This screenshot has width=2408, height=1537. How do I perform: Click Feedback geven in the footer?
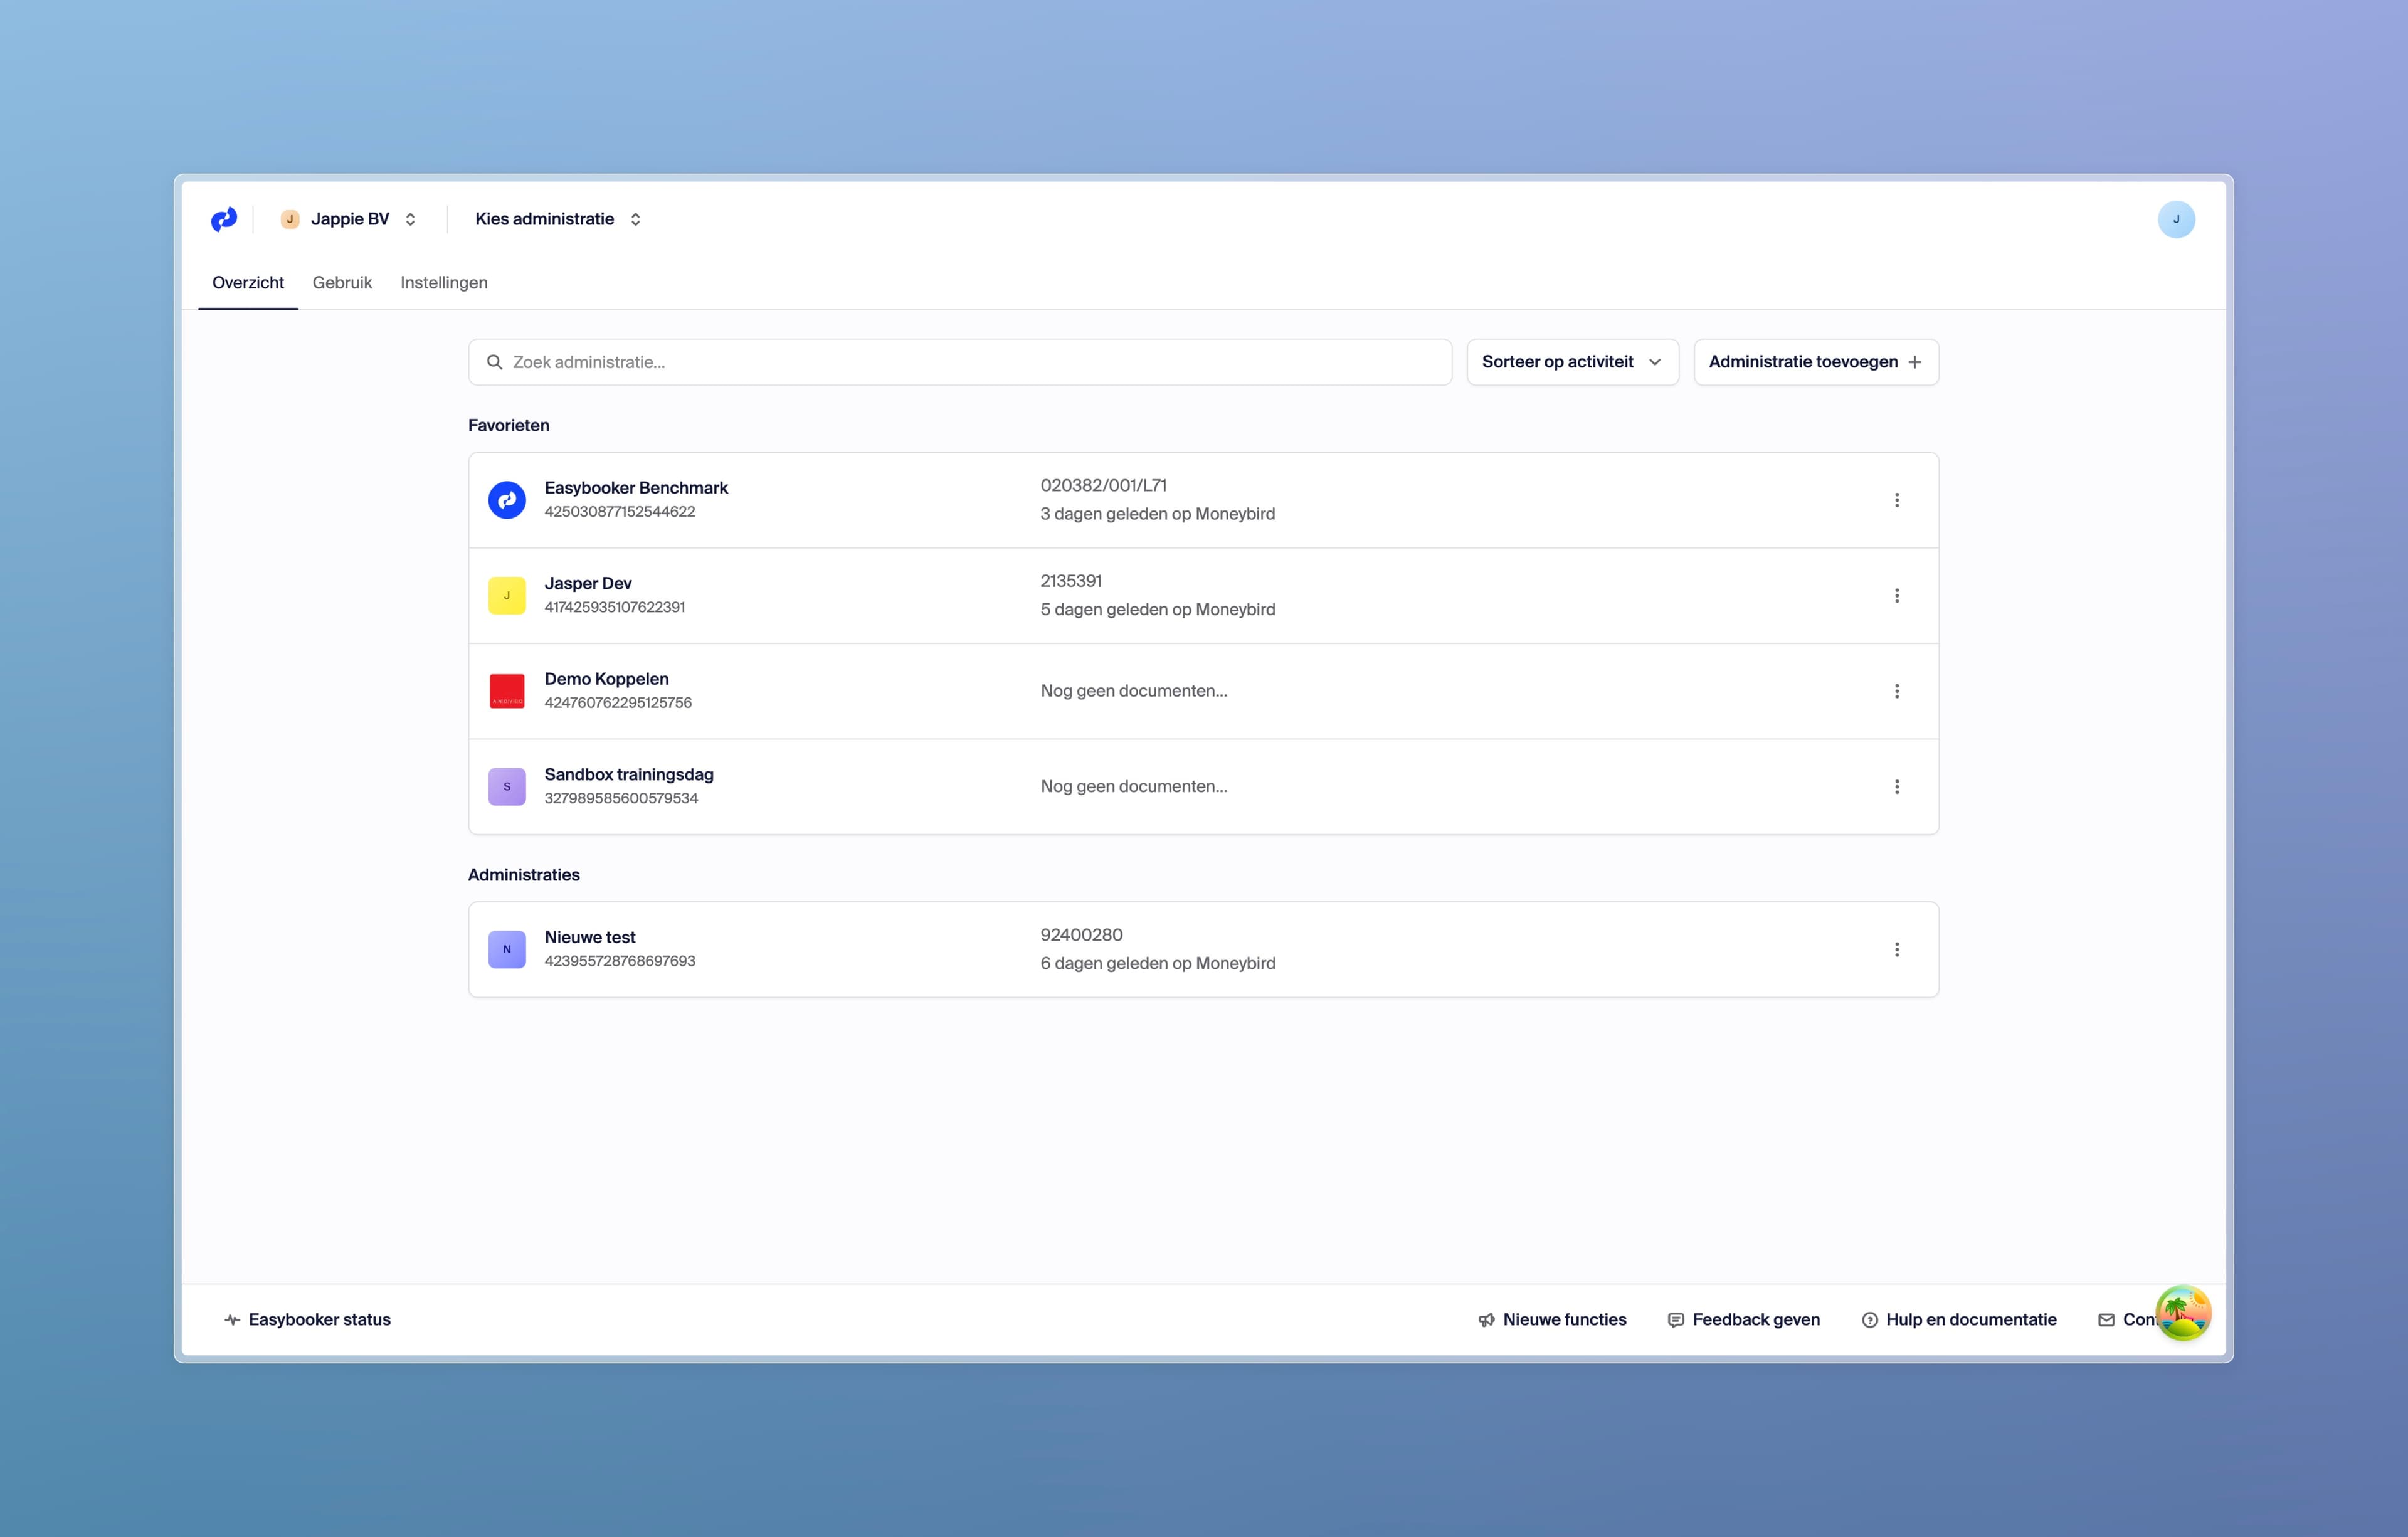click(1744, 1320)
